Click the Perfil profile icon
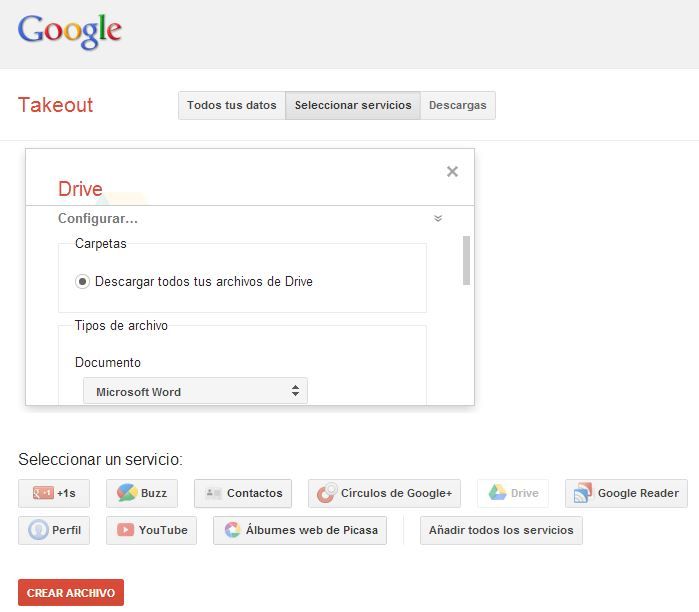This screenshot has width=699, height=612. [x=38, y=530]
